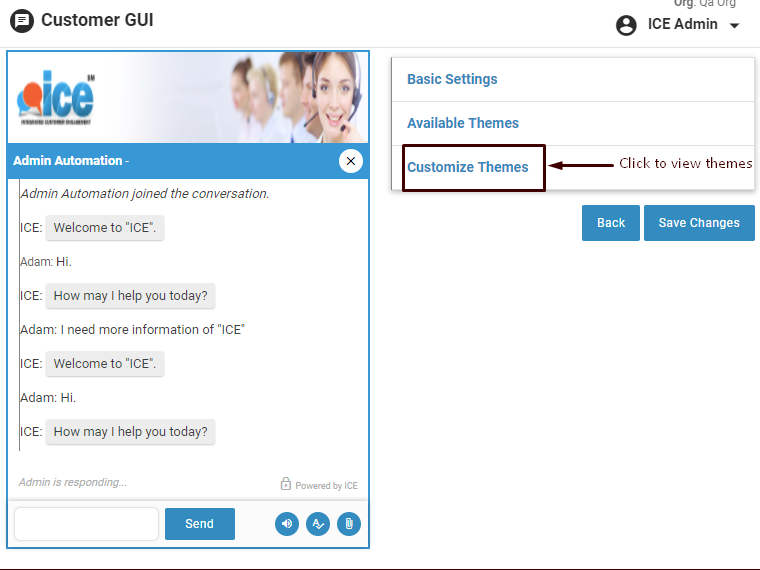The image size is (760, 570).
Task: Click the ICE Admin user name
Action: click(x=682, y=24)
